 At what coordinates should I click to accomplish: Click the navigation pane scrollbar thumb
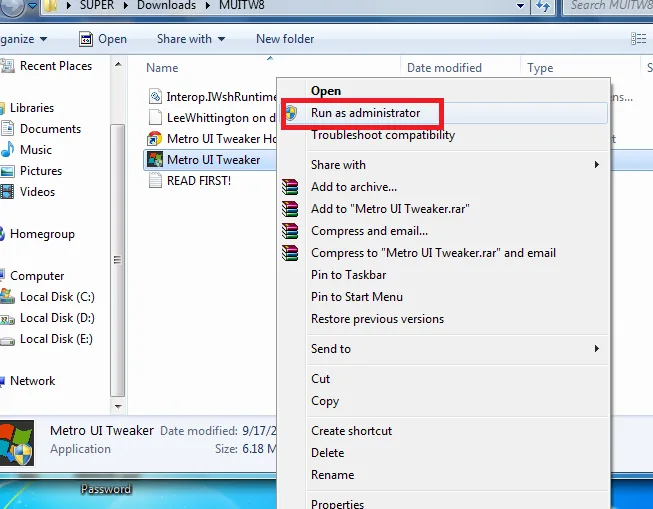tap(118, 260)
